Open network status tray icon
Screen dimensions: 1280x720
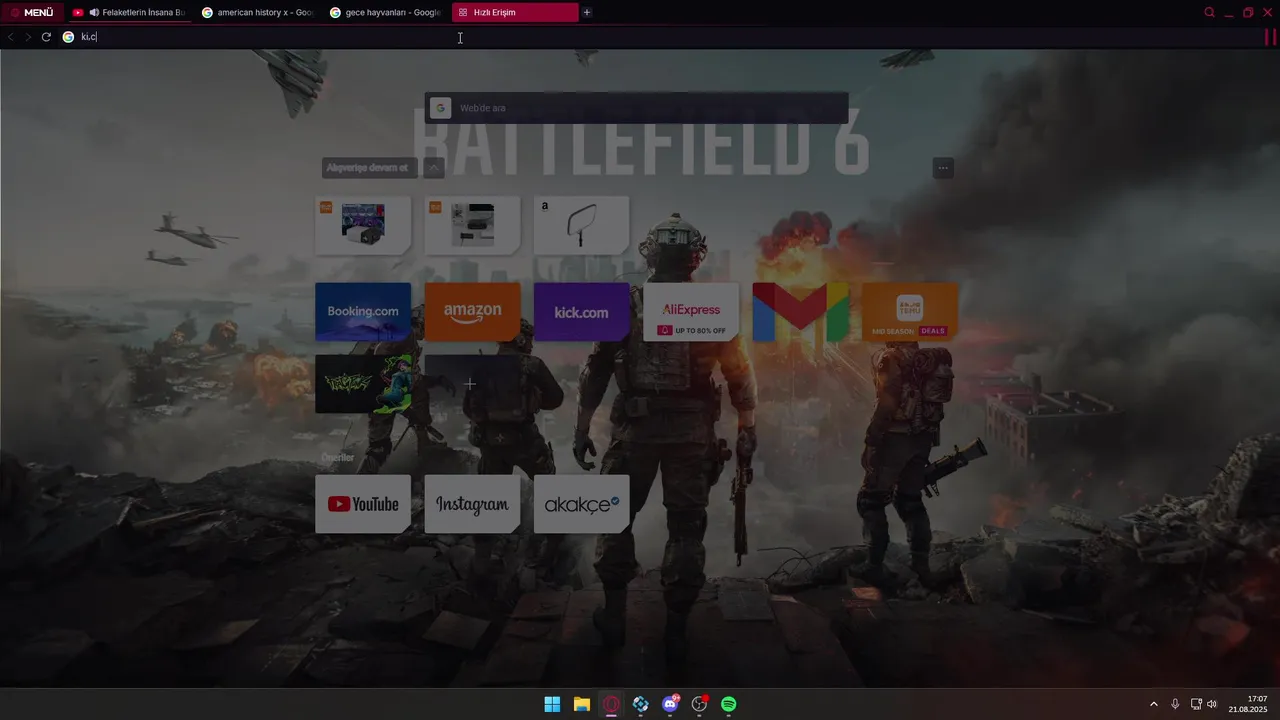1196,704
